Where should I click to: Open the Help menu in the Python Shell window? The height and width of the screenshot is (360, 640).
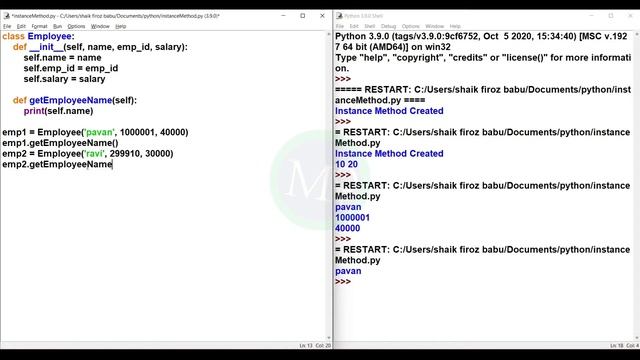coord(455,26)
